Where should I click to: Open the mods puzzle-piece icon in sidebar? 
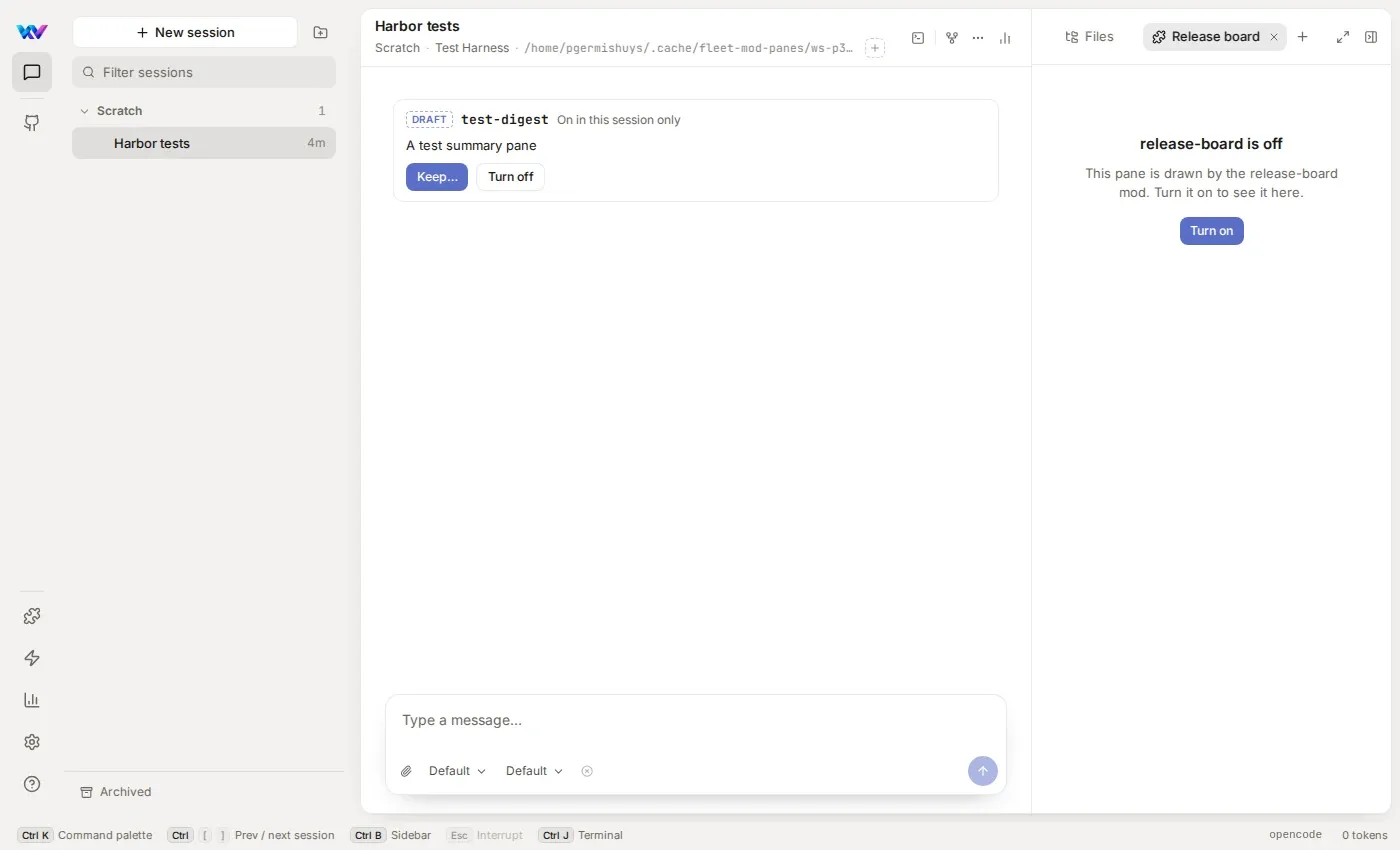32,616
